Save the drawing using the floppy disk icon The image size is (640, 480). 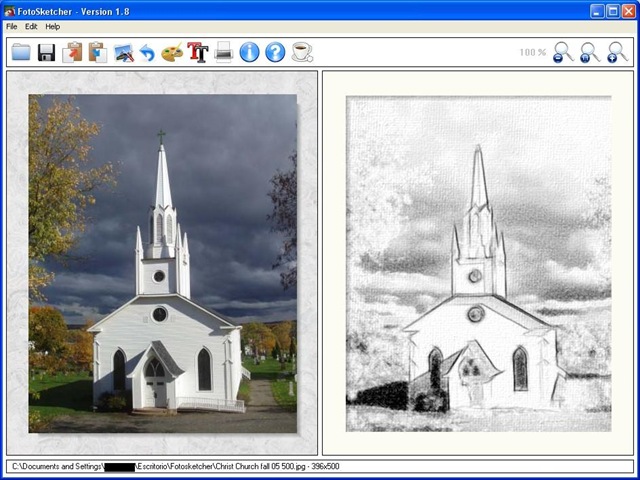[47, 52]
